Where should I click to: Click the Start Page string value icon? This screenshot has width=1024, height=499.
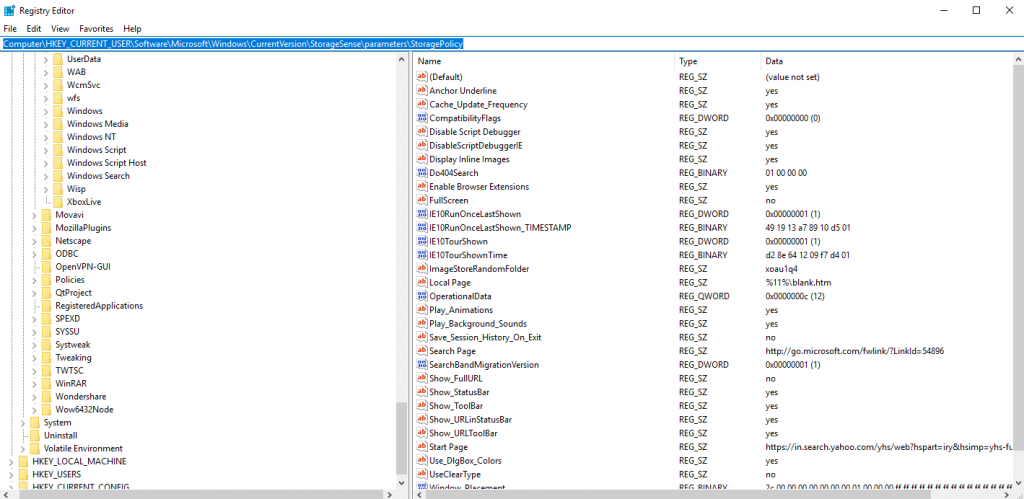pyautogui.click(x=422, y=447)
